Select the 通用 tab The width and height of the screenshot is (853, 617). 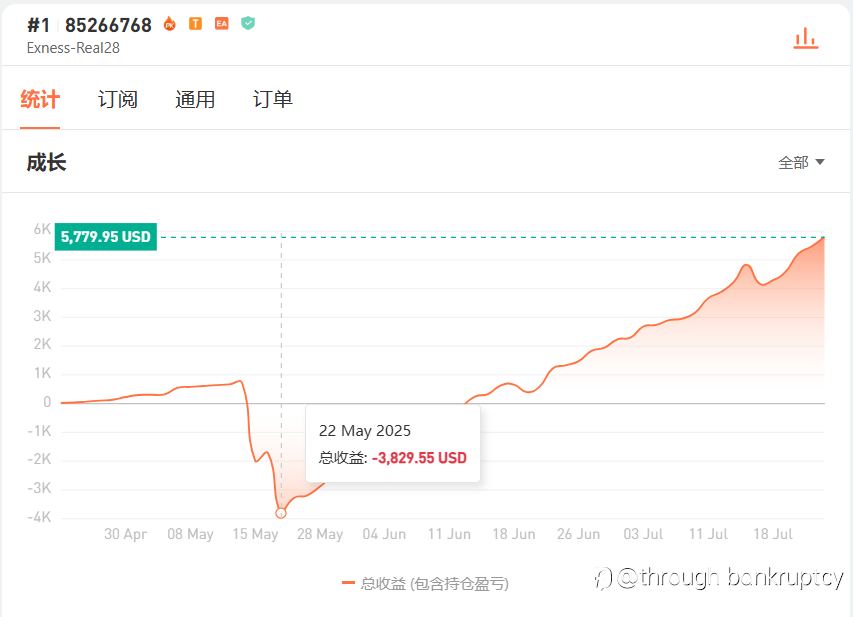coord(195,99)
